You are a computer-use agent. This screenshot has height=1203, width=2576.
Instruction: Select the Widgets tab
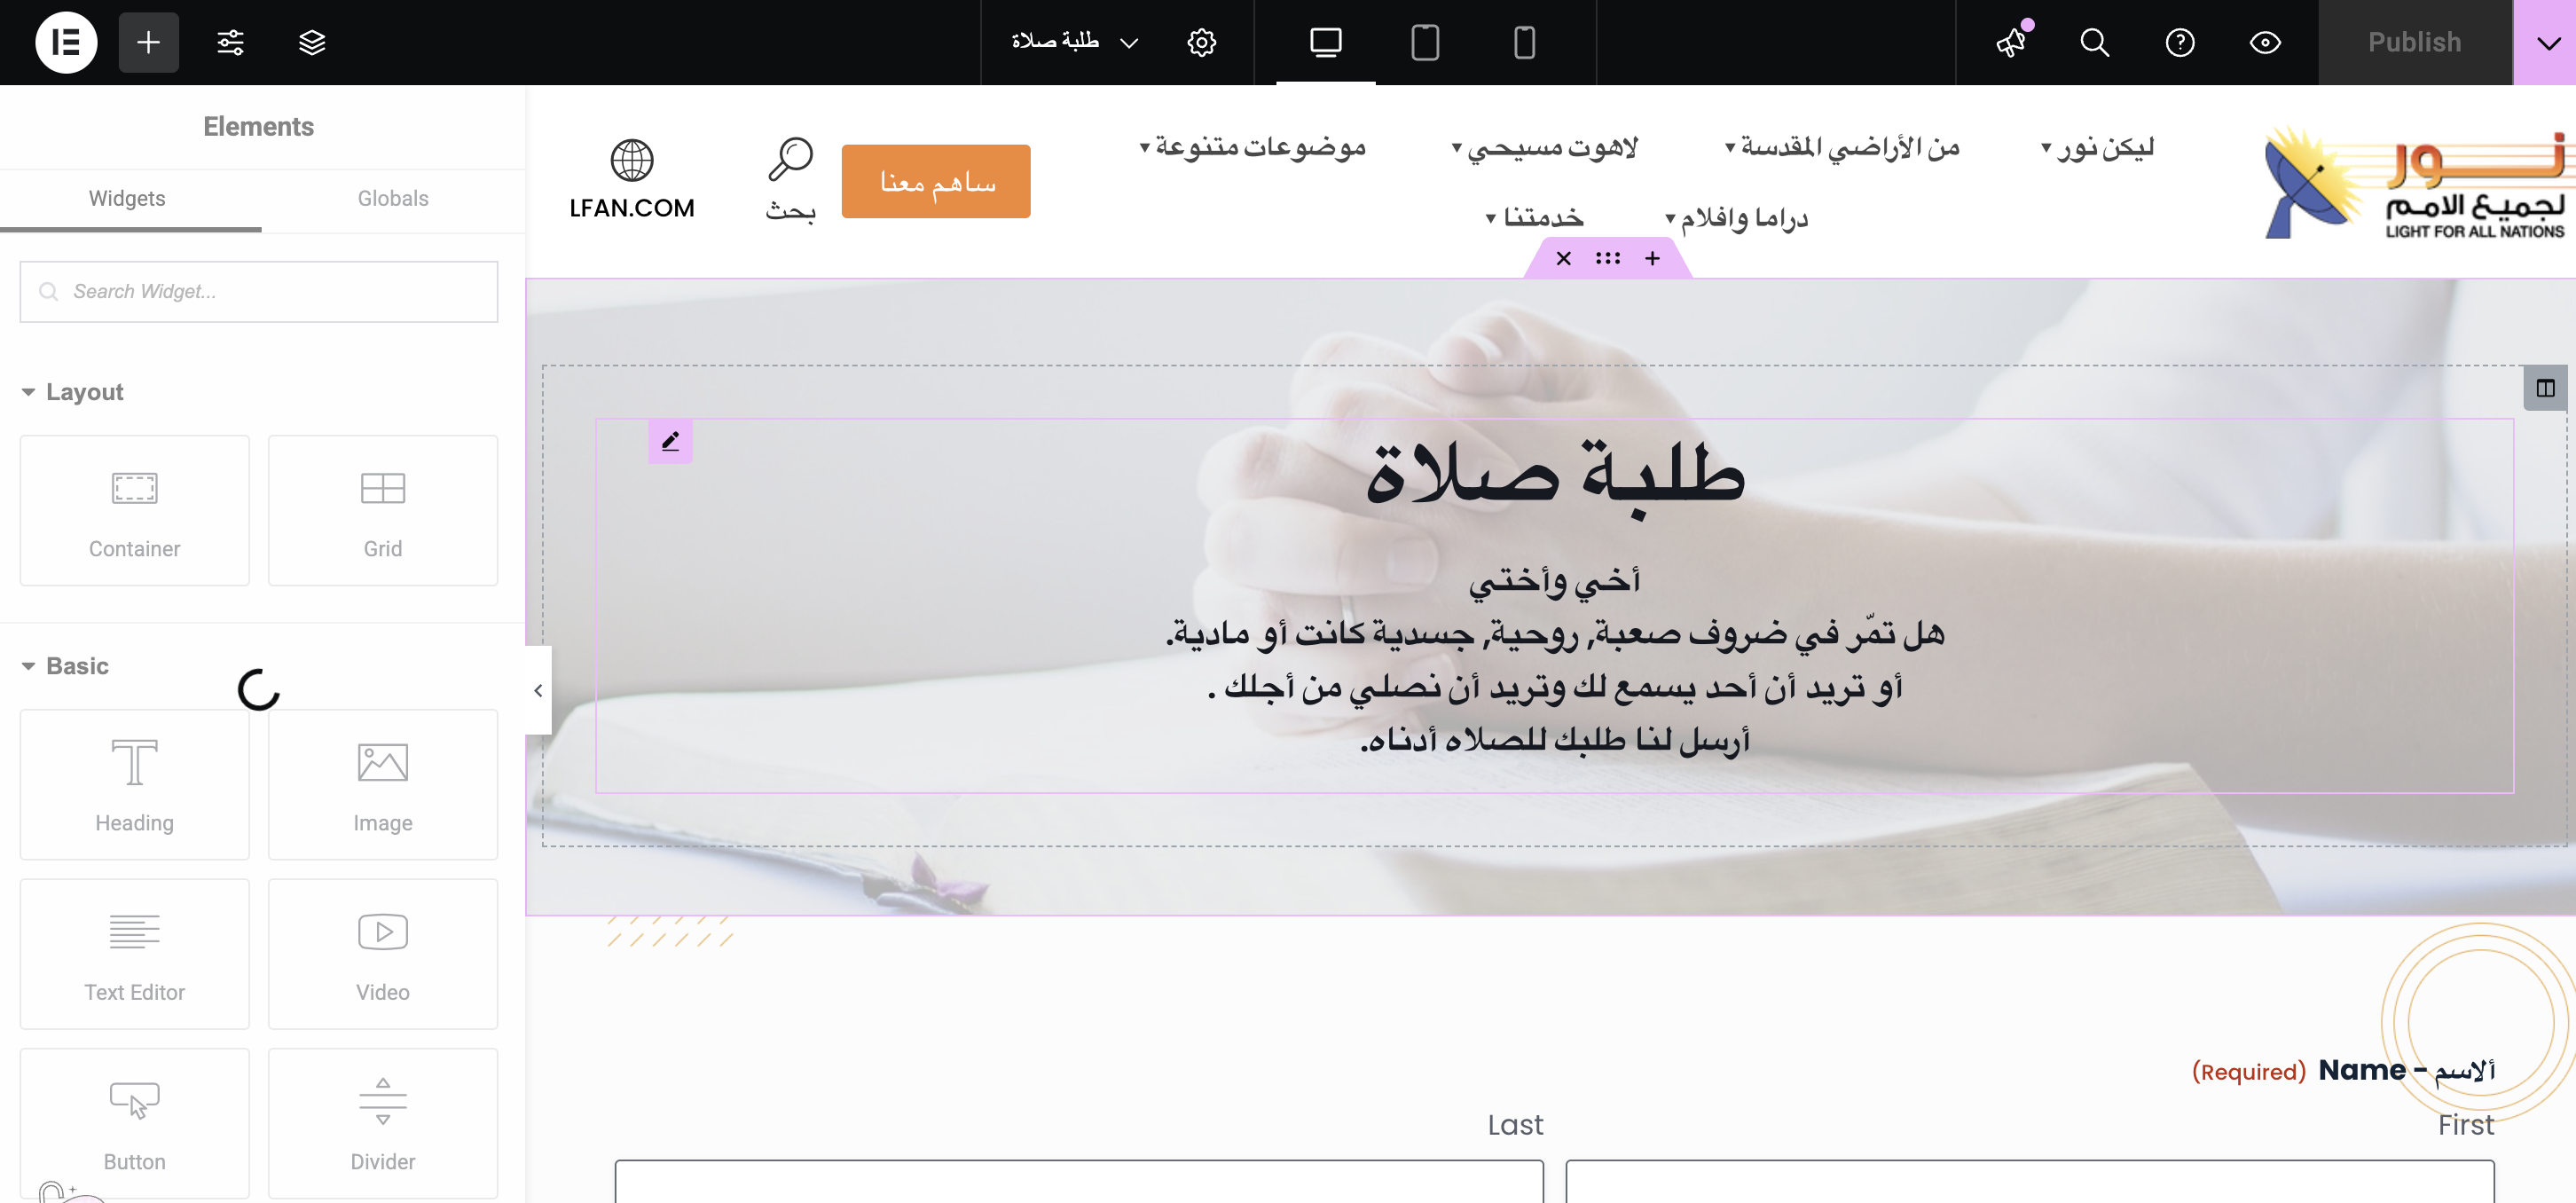[127, 198]
